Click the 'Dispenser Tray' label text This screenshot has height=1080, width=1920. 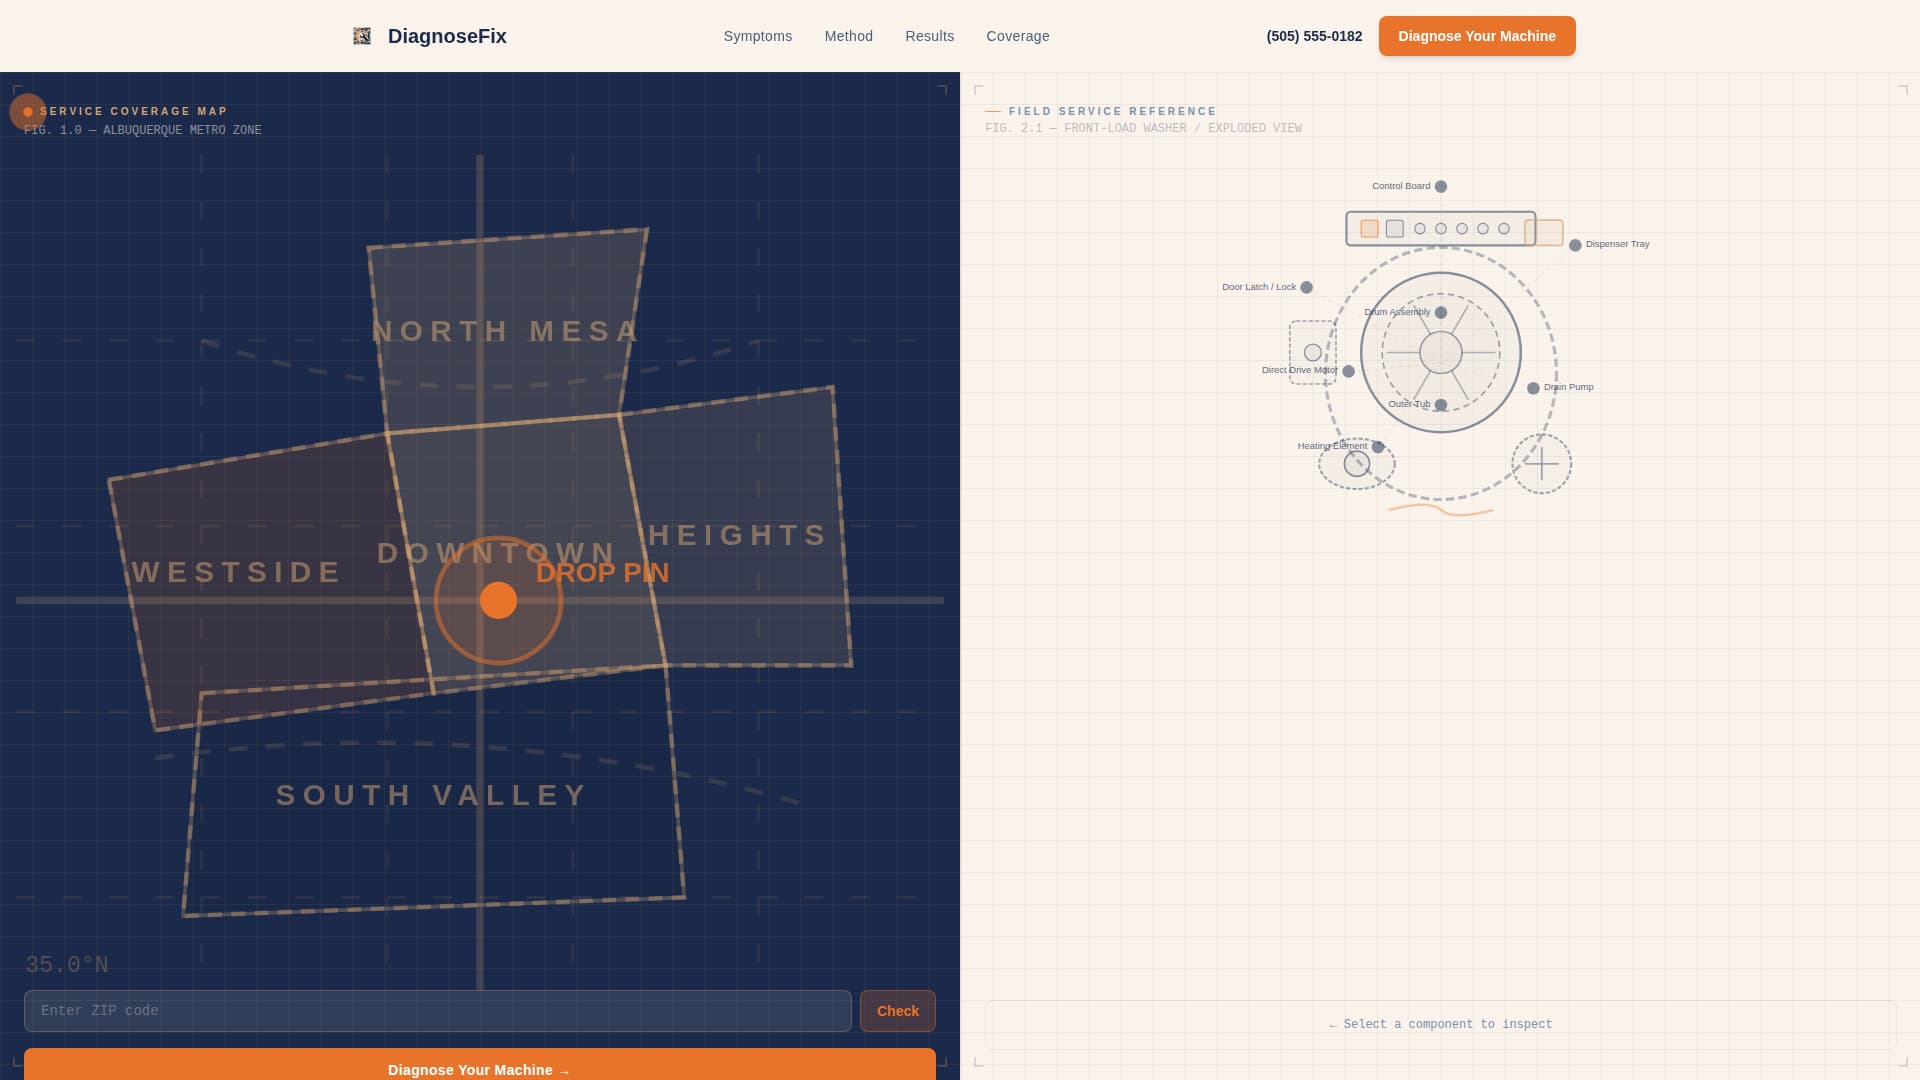pos(1617,244)
